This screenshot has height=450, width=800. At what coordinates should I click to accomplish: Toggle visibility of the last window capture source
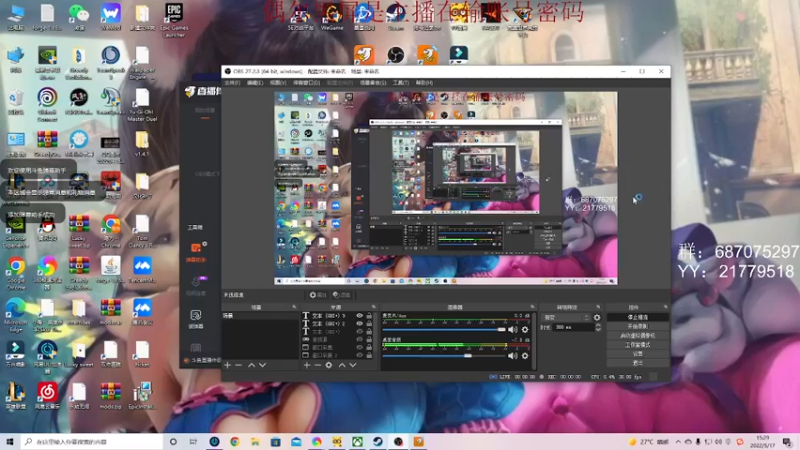(x=359, y=355)
